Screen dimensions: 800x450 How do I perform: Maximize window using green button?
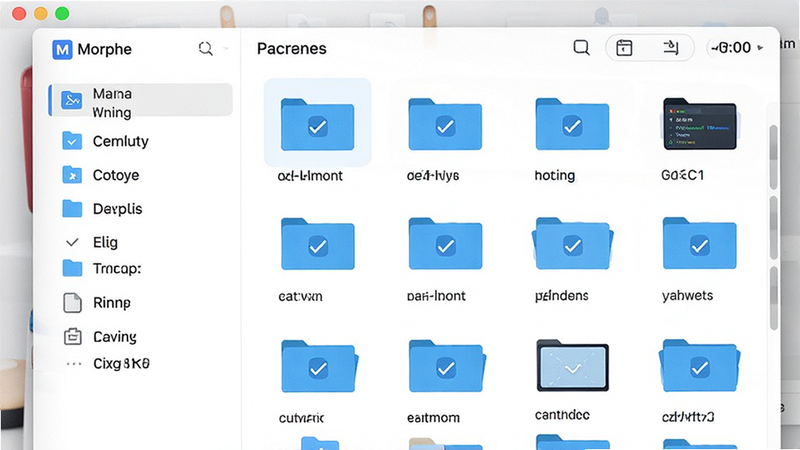(62, 14)
